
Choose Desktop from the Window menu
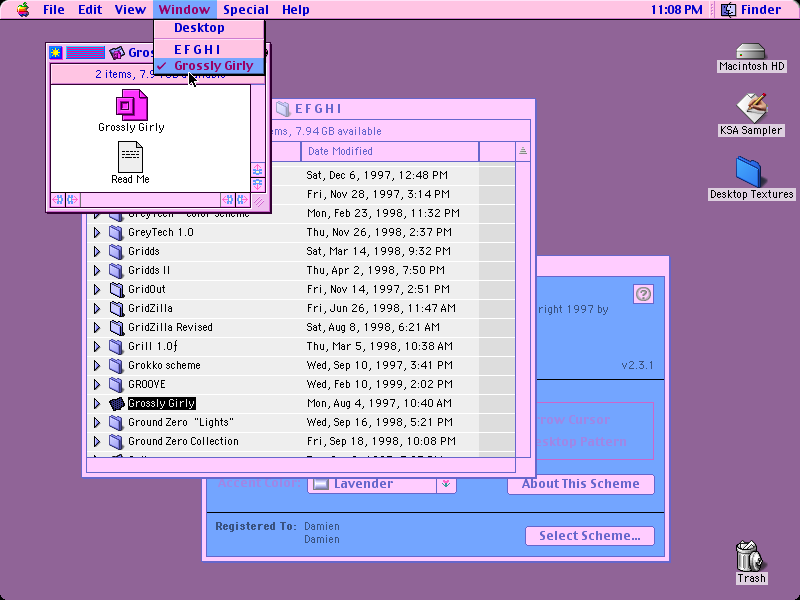[x=209, y=28]
